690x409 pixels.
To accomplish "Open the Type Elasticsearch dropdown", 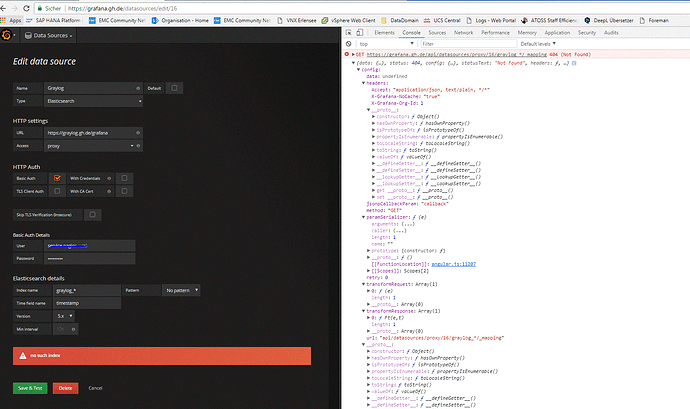I will 93,101.
